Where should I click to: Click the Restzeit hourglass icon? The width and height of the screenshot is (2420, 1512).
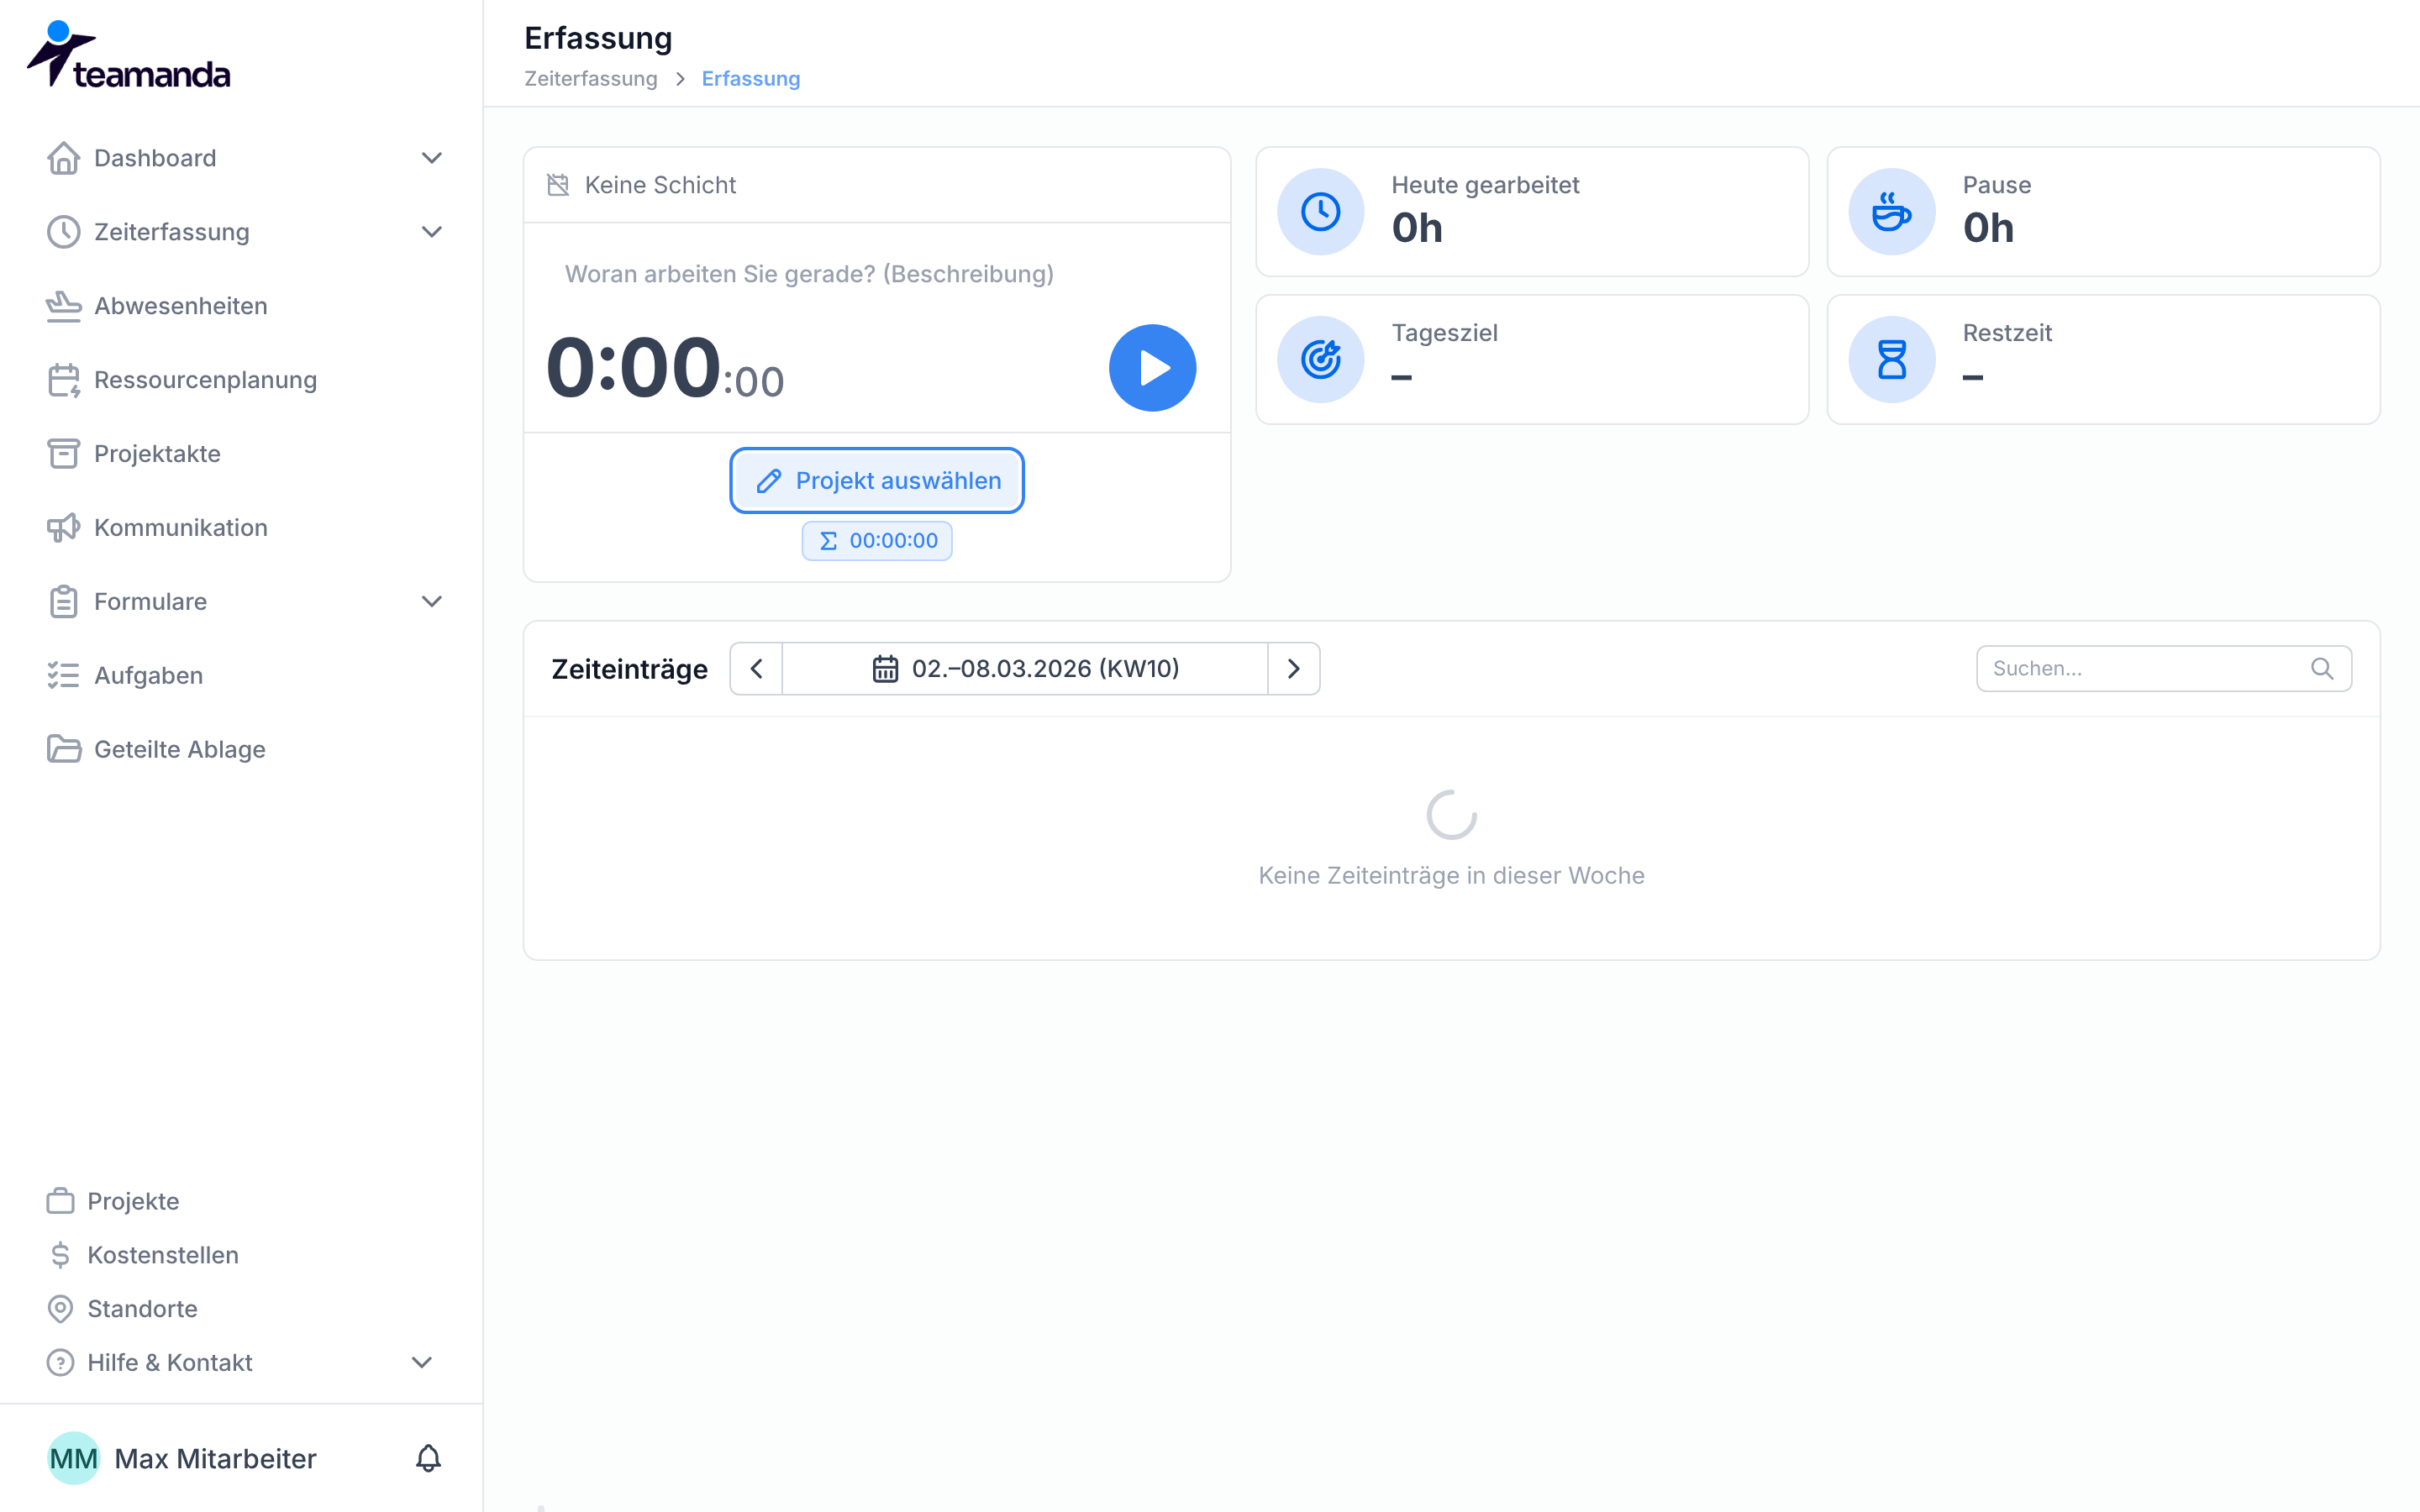pyautogui.click(x=1891, y=359)
